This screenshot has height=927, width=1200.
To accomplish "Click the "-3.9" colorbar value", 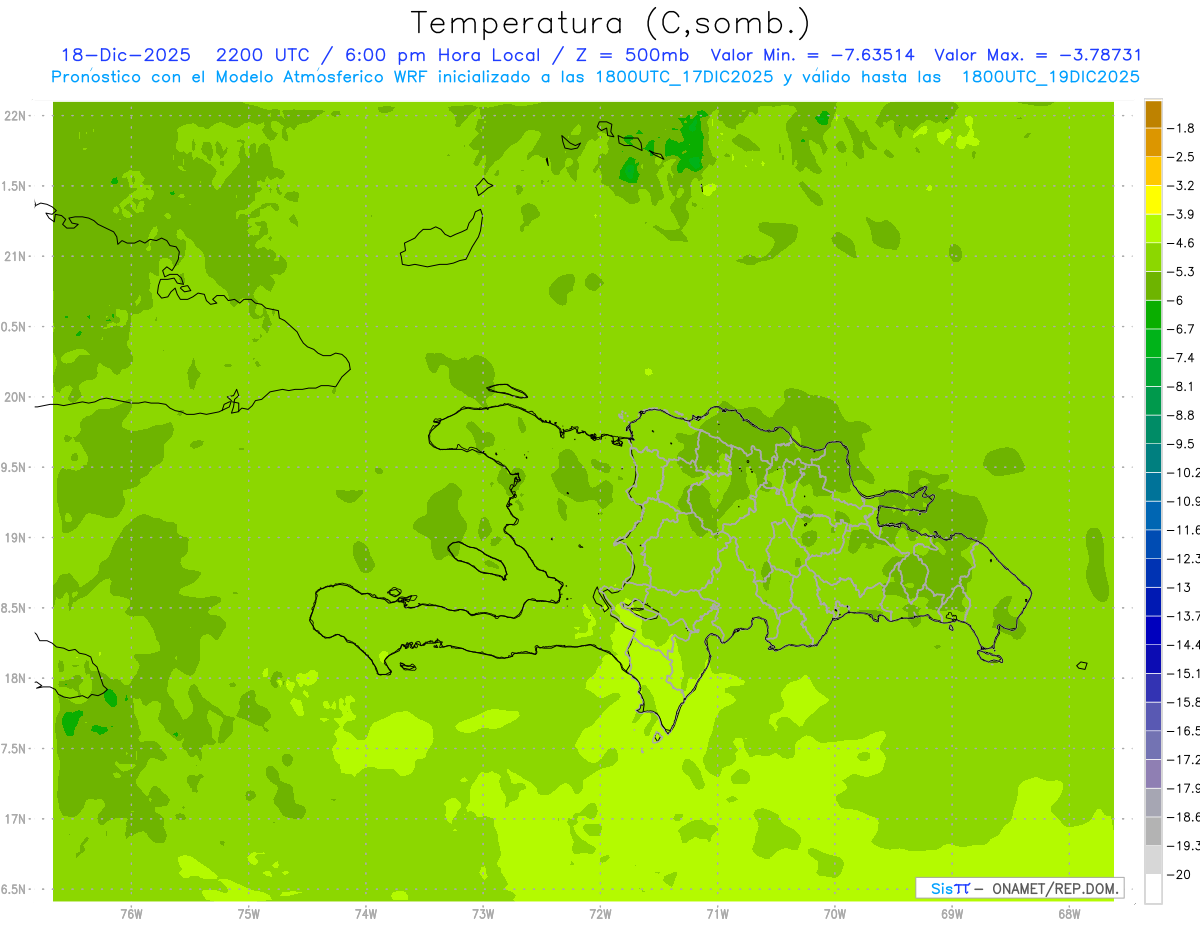I will (1181, 214).
